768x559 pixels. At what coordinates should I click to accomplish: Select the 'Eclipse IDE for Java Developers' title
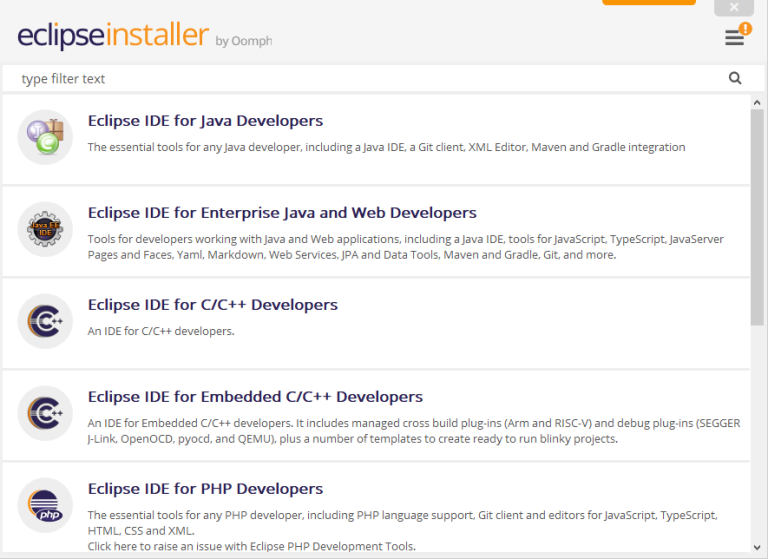tap(205, 121)
